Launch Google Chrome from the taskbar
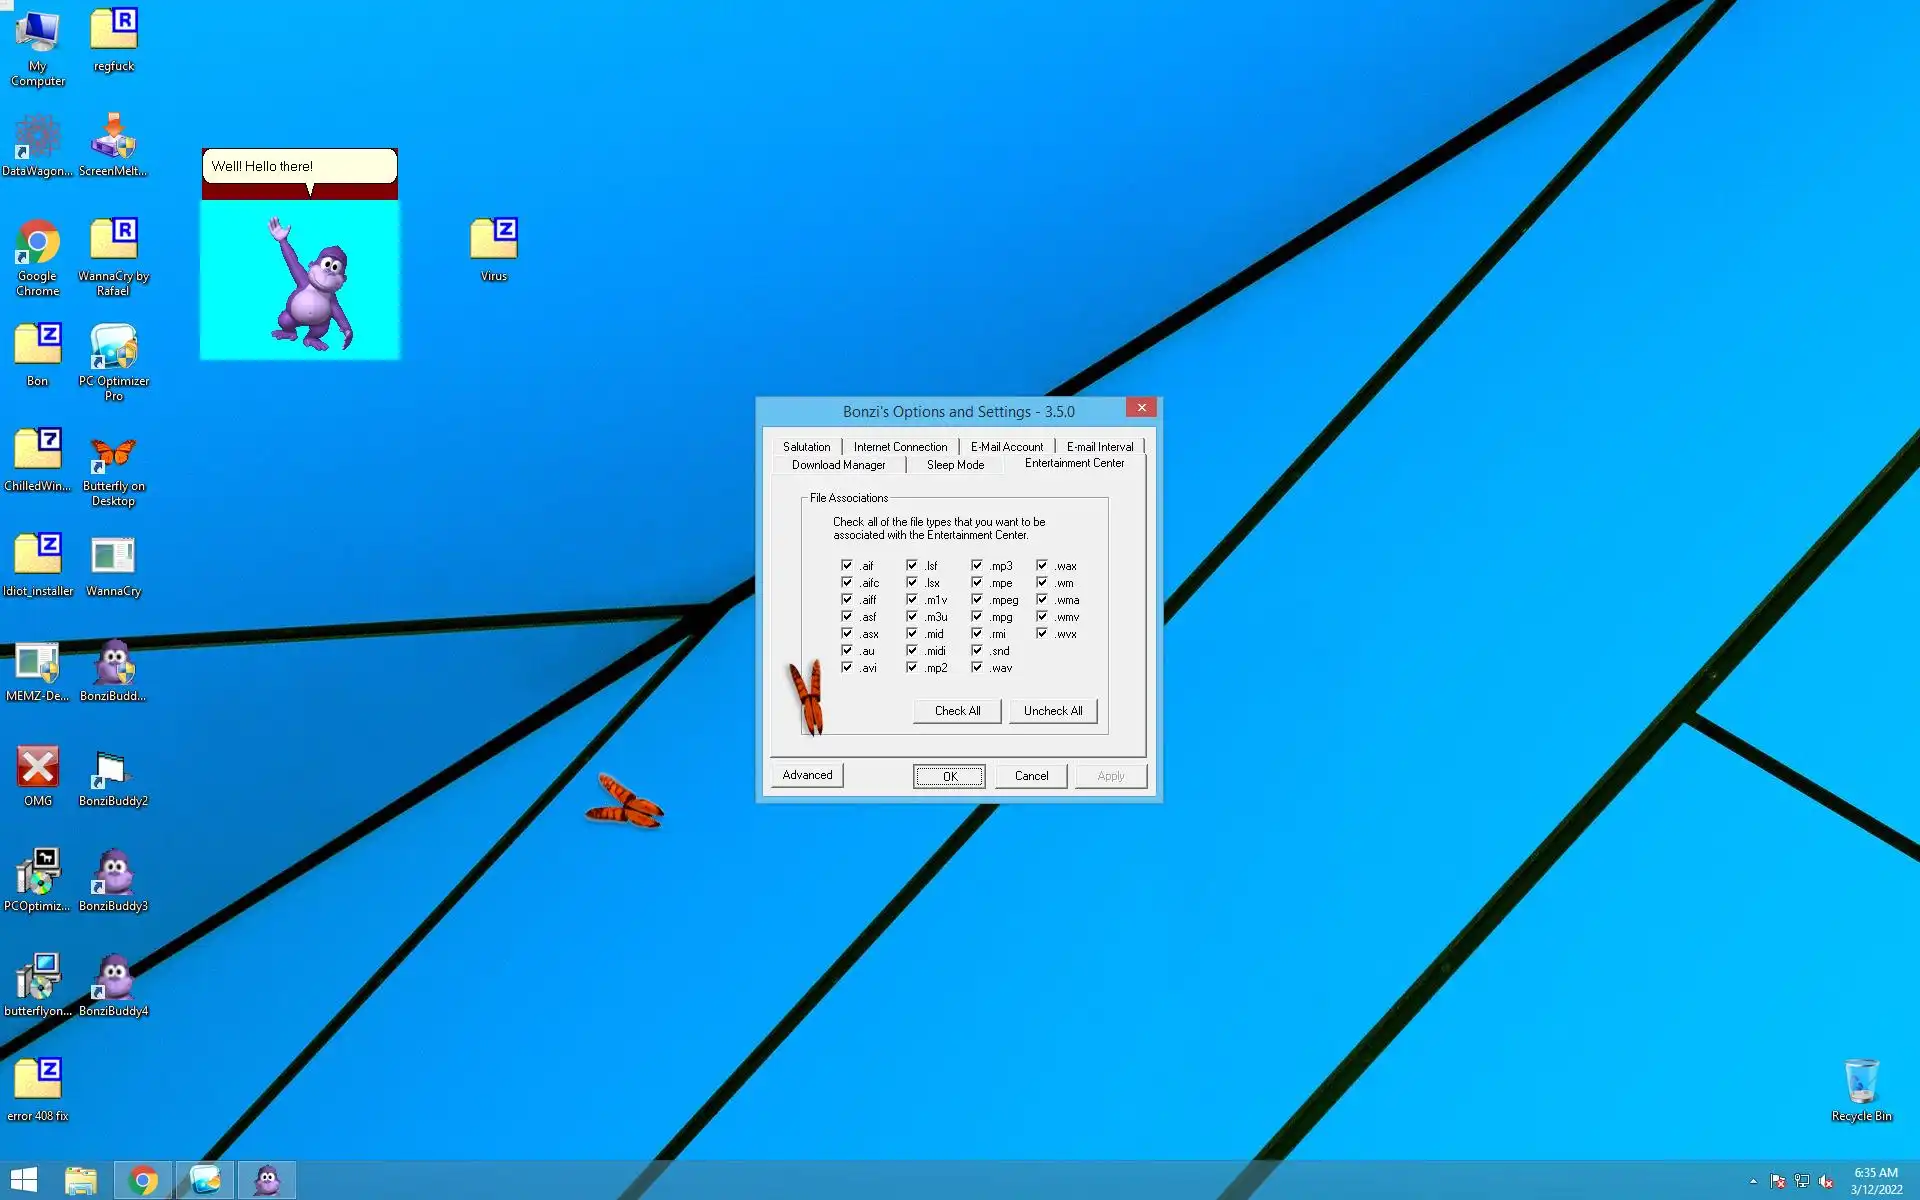This screenshot has height=1200, width=1920. click(x=143, y=1181)
